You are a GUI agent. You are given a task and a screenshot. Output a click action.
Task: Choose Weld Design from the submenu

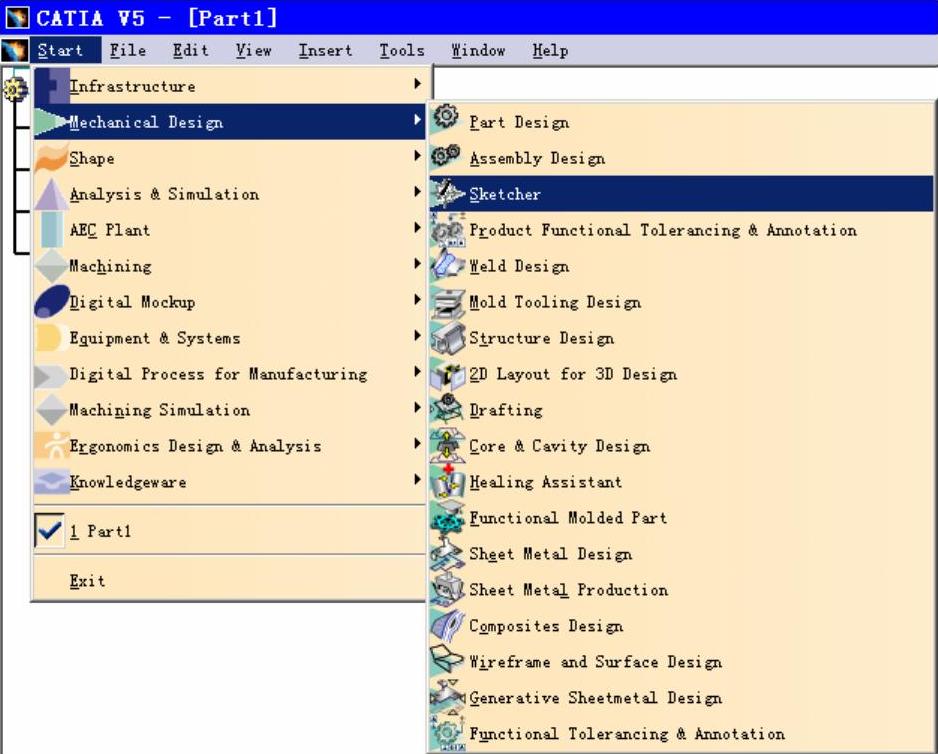click(x=681, y=266)
